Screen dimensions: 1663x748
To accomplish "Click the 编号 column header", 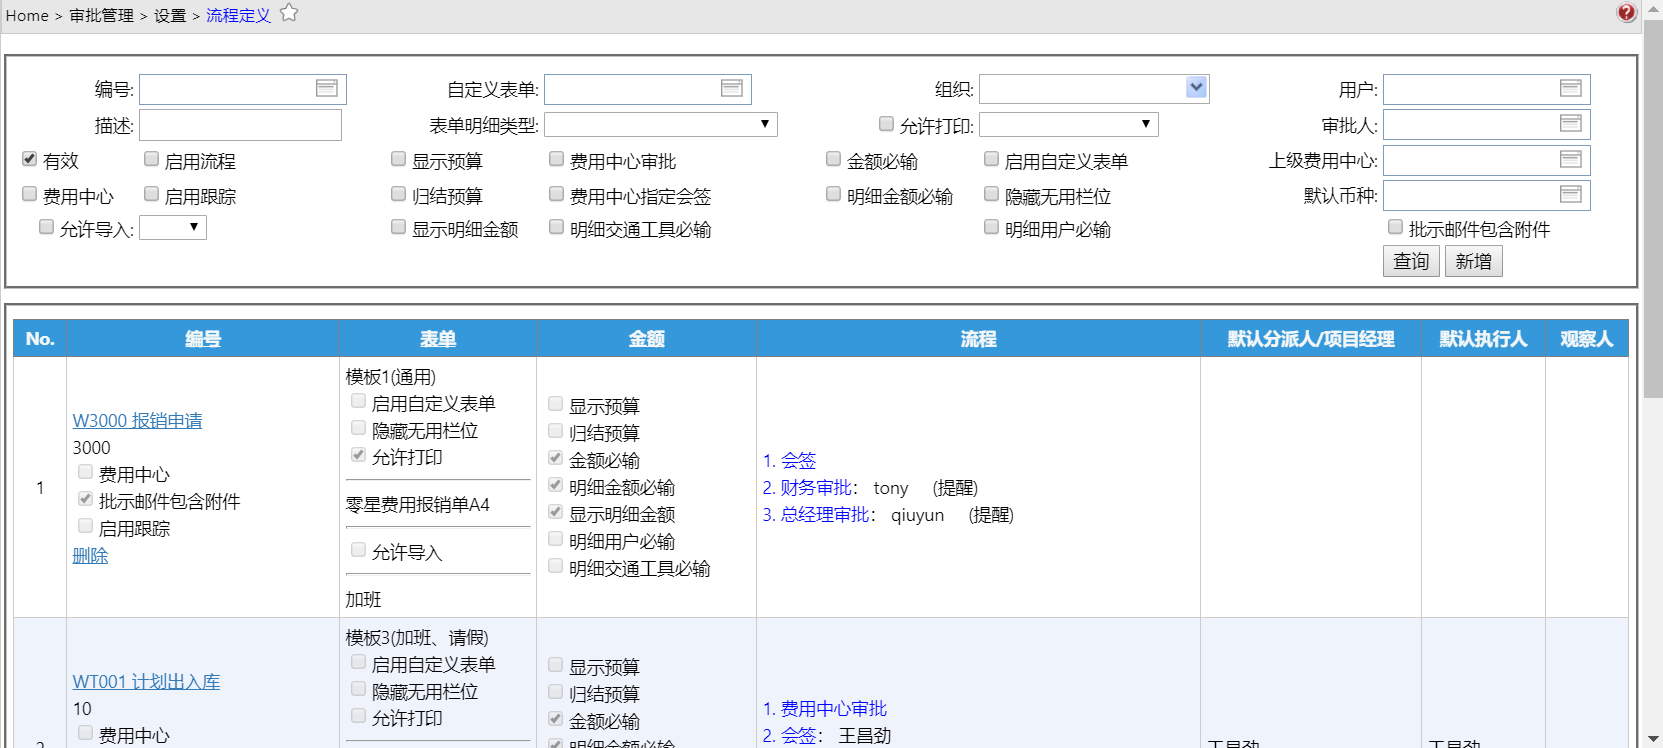I will coord(203,339).
